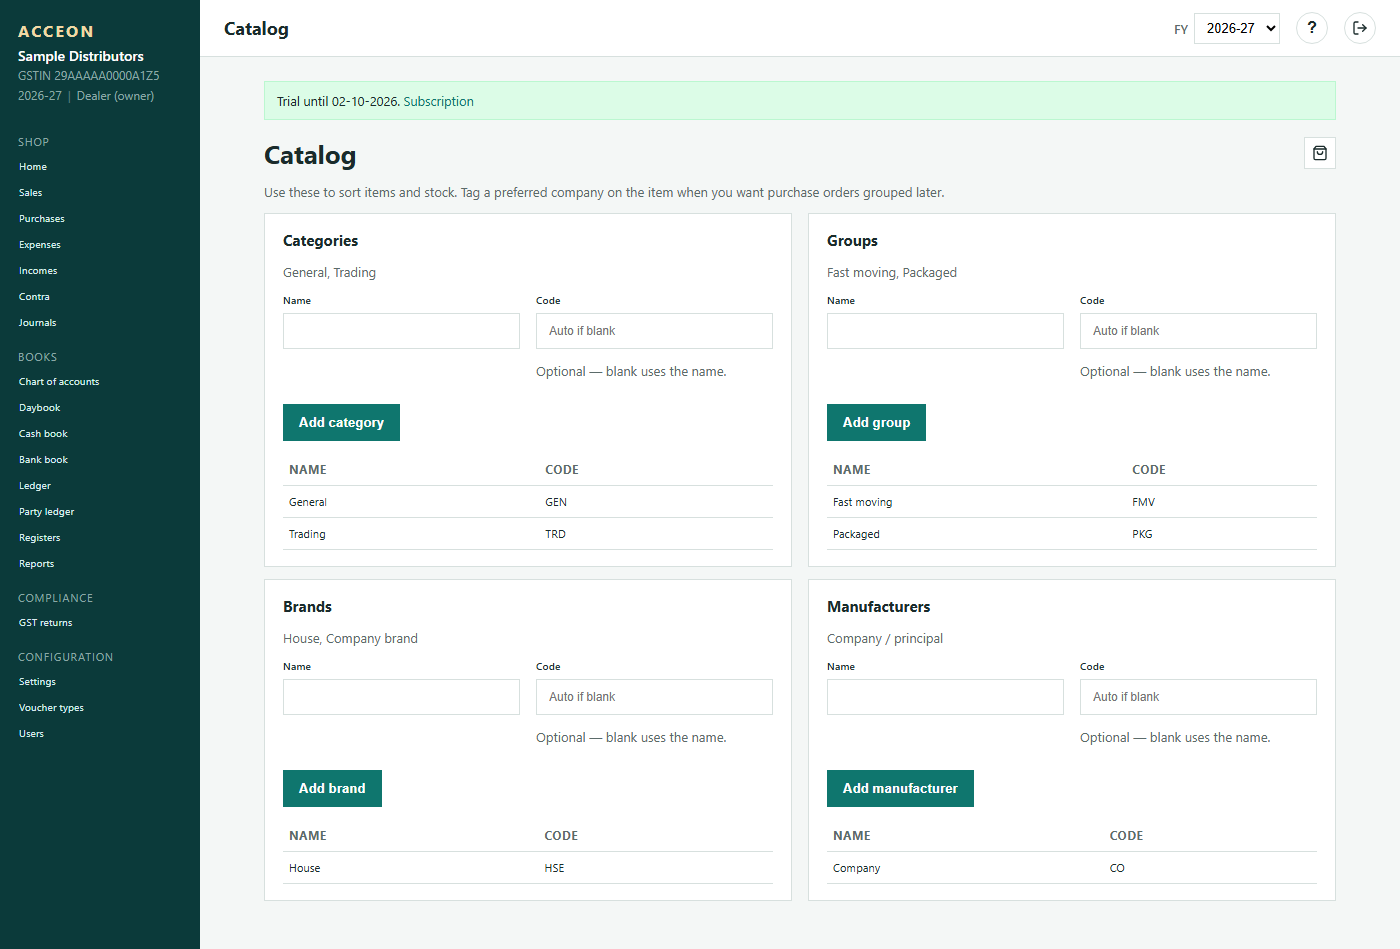Image resolution: width=1400 pixels, height=949 pixels.
Task: Click the Add group button
Action: (x=876, y=422)
